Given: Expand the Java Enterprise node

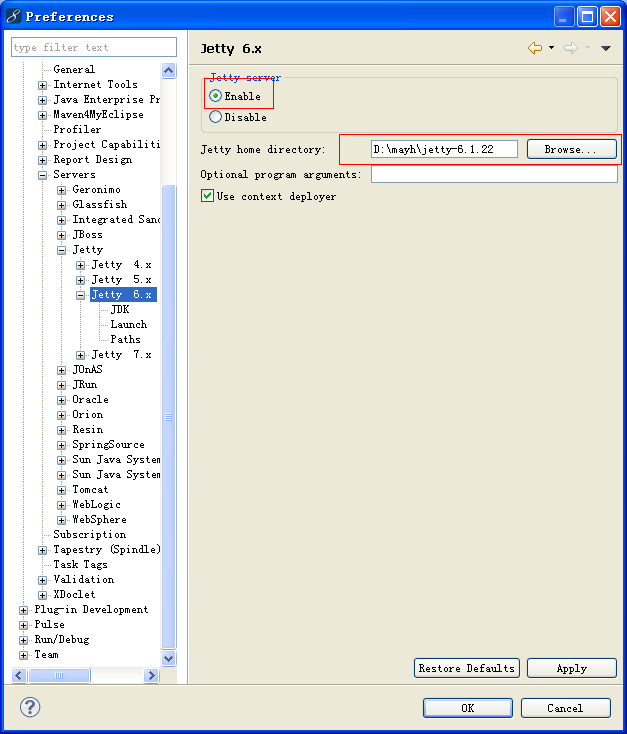Looking at the screenshot, I should (x=43, y=100).
